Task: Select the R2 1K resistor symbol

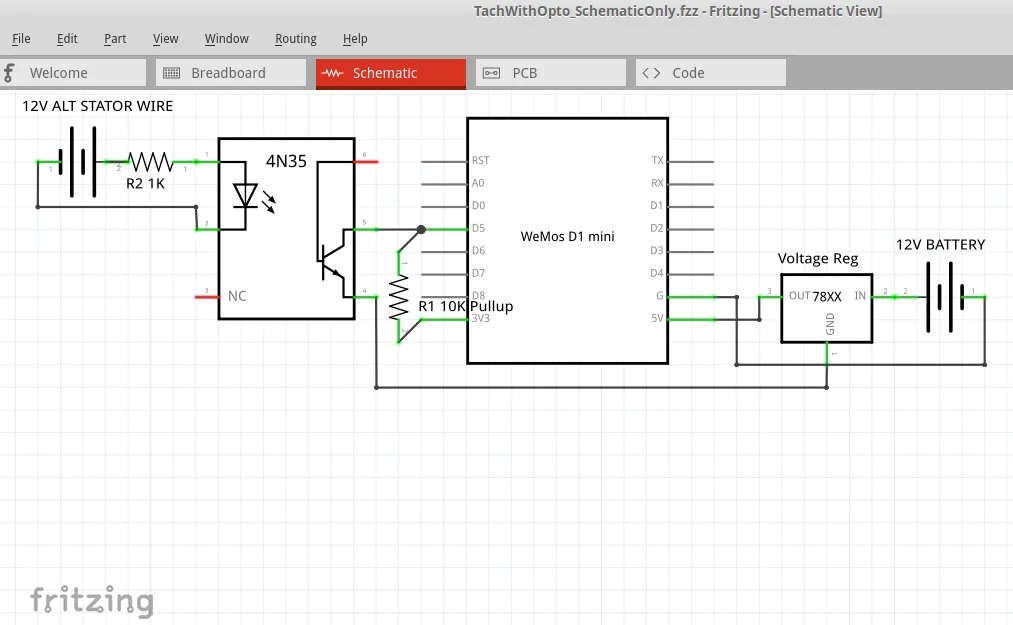Action: (150, 161)
